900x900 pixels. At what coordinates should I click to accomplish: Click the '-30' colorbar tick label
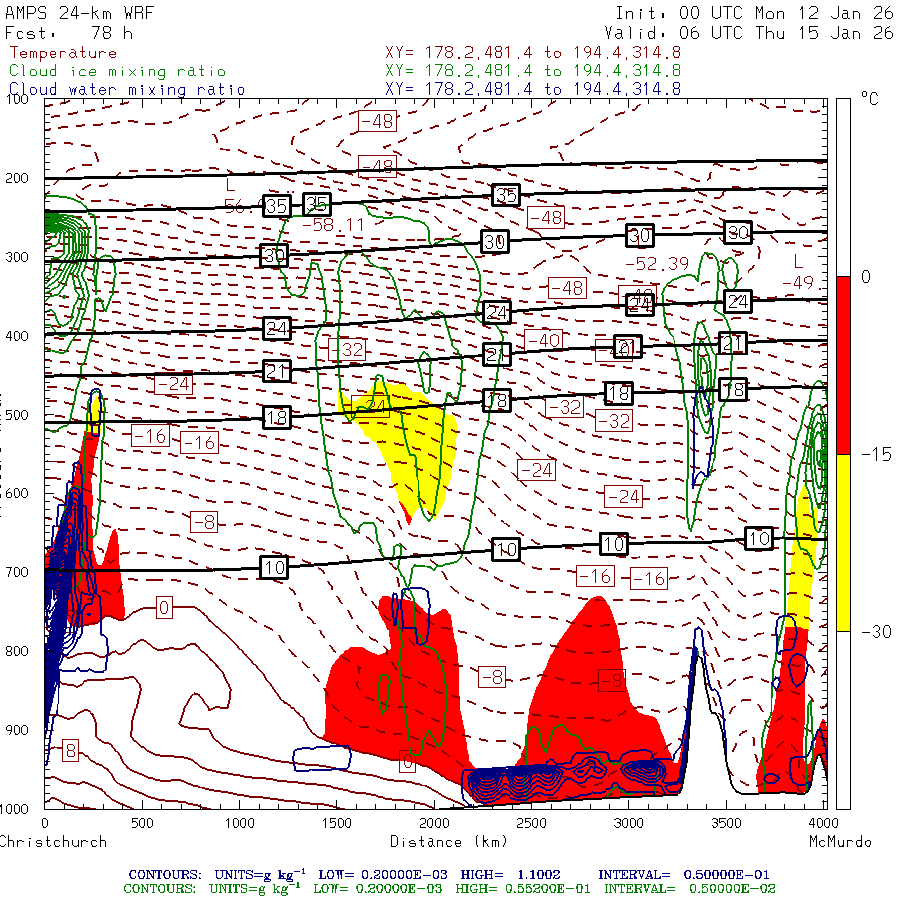point(876,632)
